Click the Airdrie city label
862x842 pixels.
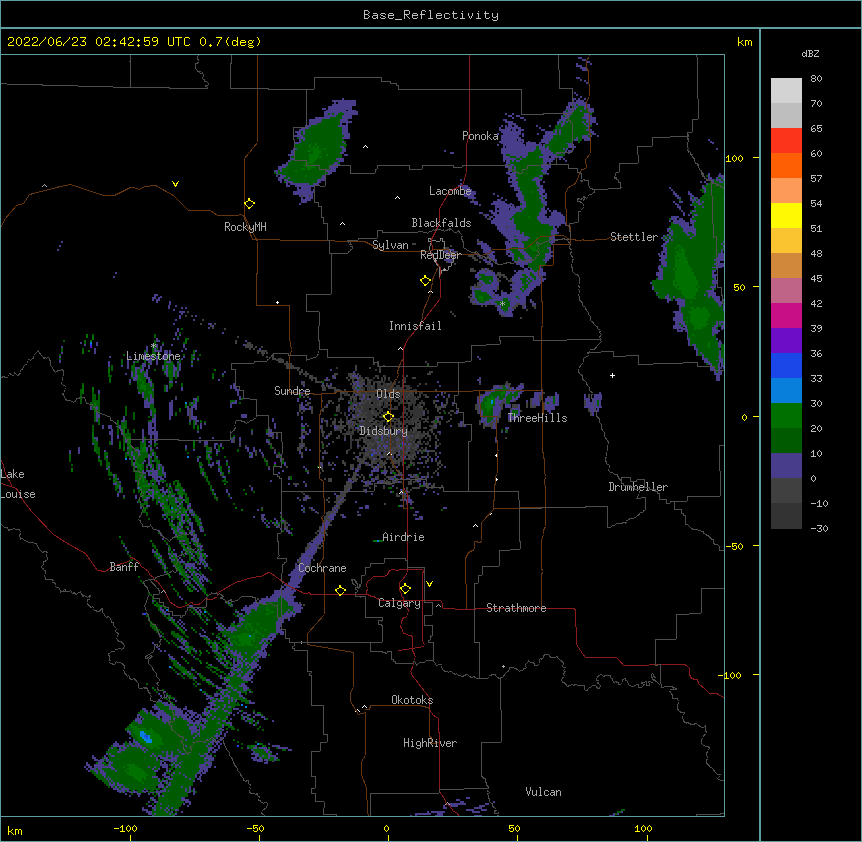[403, 537]
